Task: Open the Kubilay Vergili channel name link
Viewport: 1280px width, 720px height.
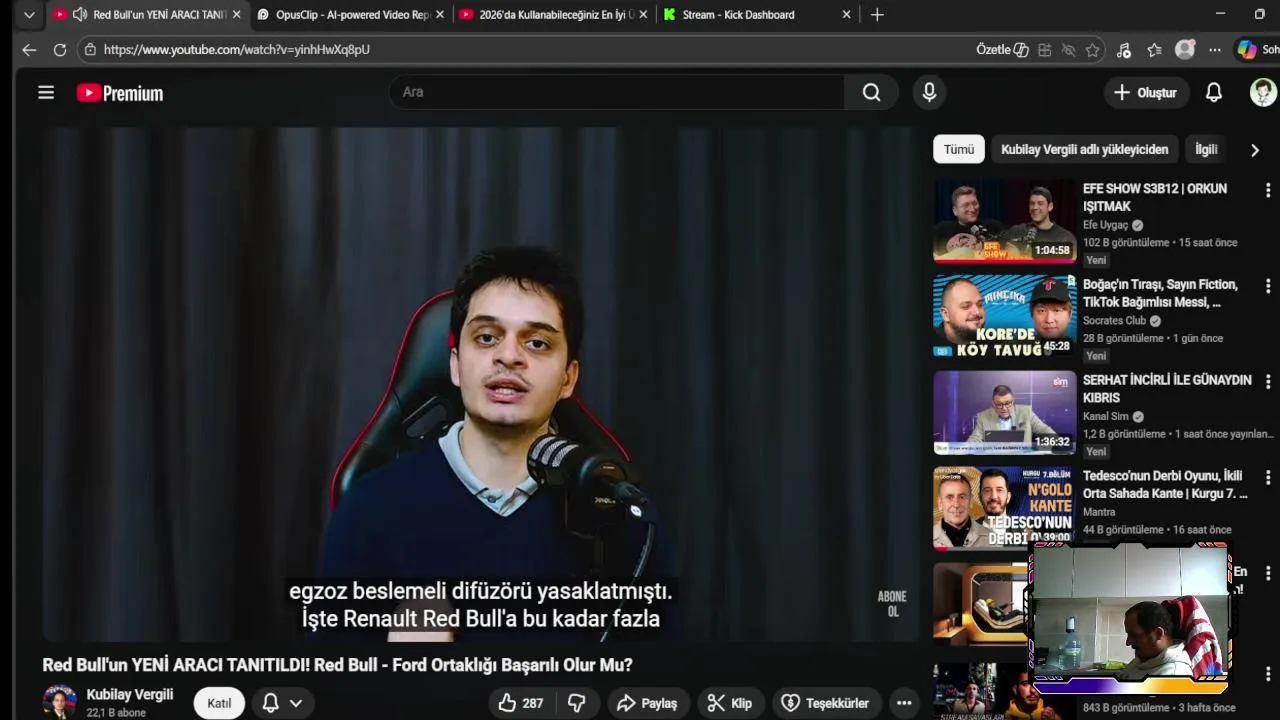Action: click(130, 694)
